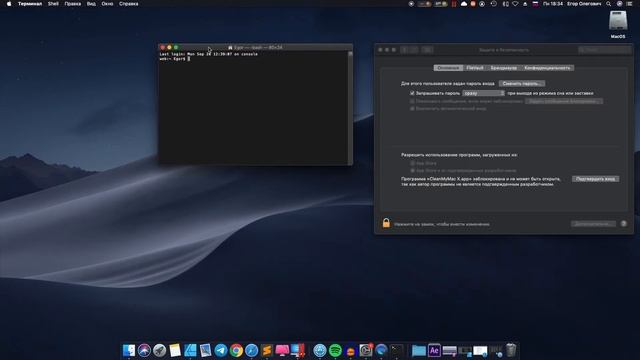640x360 pixels.
Task: Open the Apple menu
Action: click(x=9, y=4)
